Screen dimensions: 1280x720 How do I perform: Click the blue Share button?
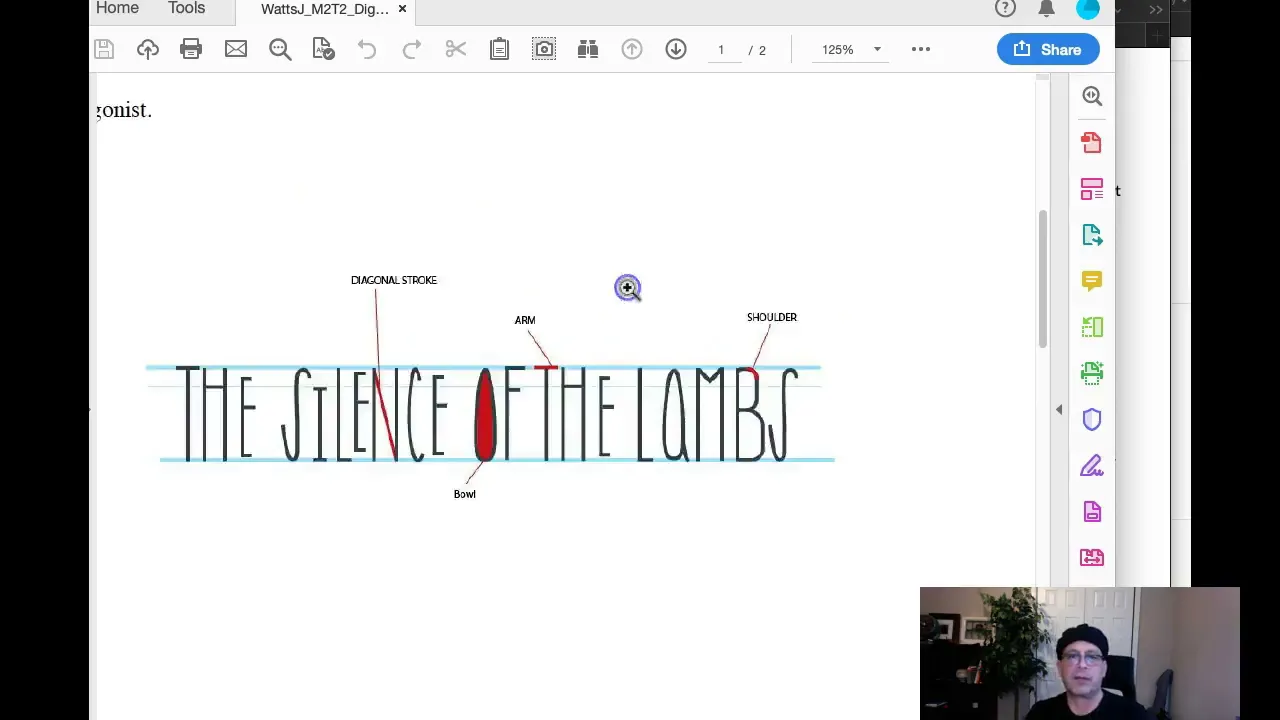(x=1048, y=49)
